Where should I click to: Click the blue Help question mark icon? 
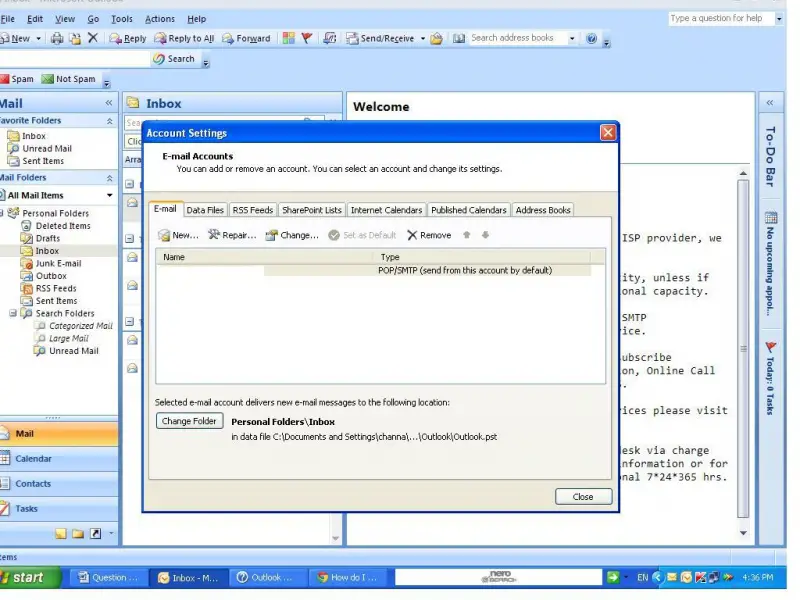[x=591, y=38]
